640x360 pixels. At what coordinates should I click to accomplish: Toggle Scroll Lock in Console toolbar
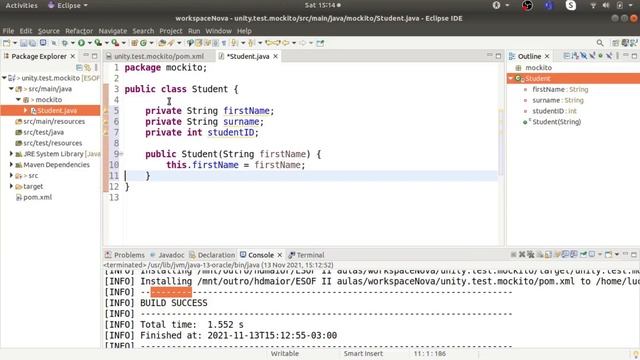coord(548,255)
